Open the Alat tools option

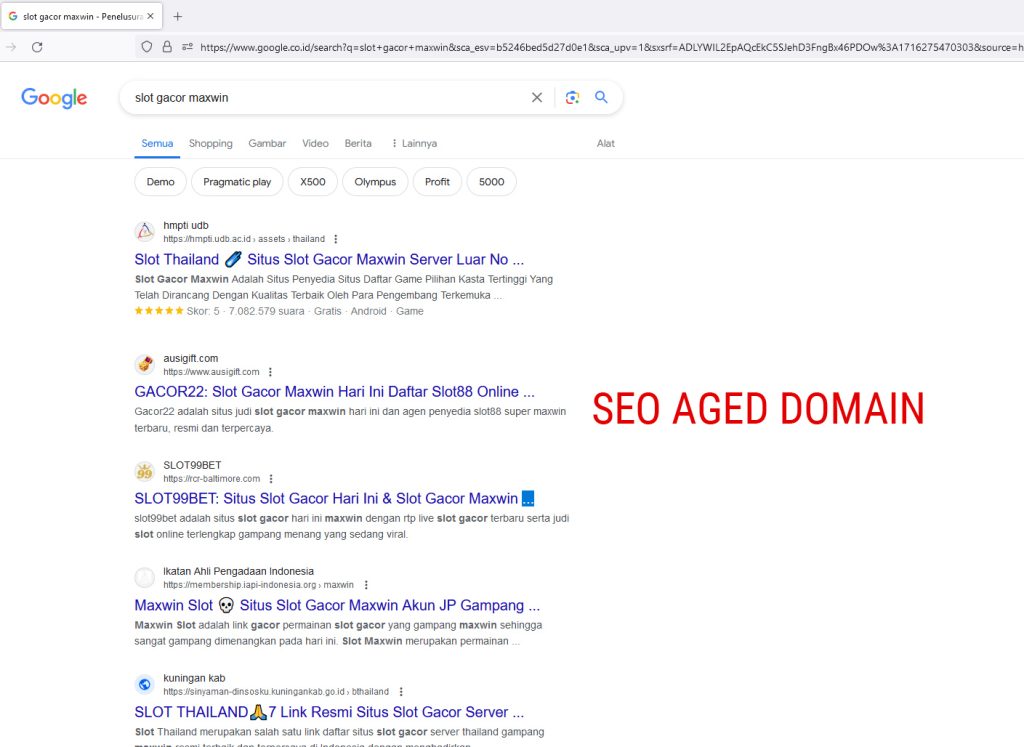[605, 143]
